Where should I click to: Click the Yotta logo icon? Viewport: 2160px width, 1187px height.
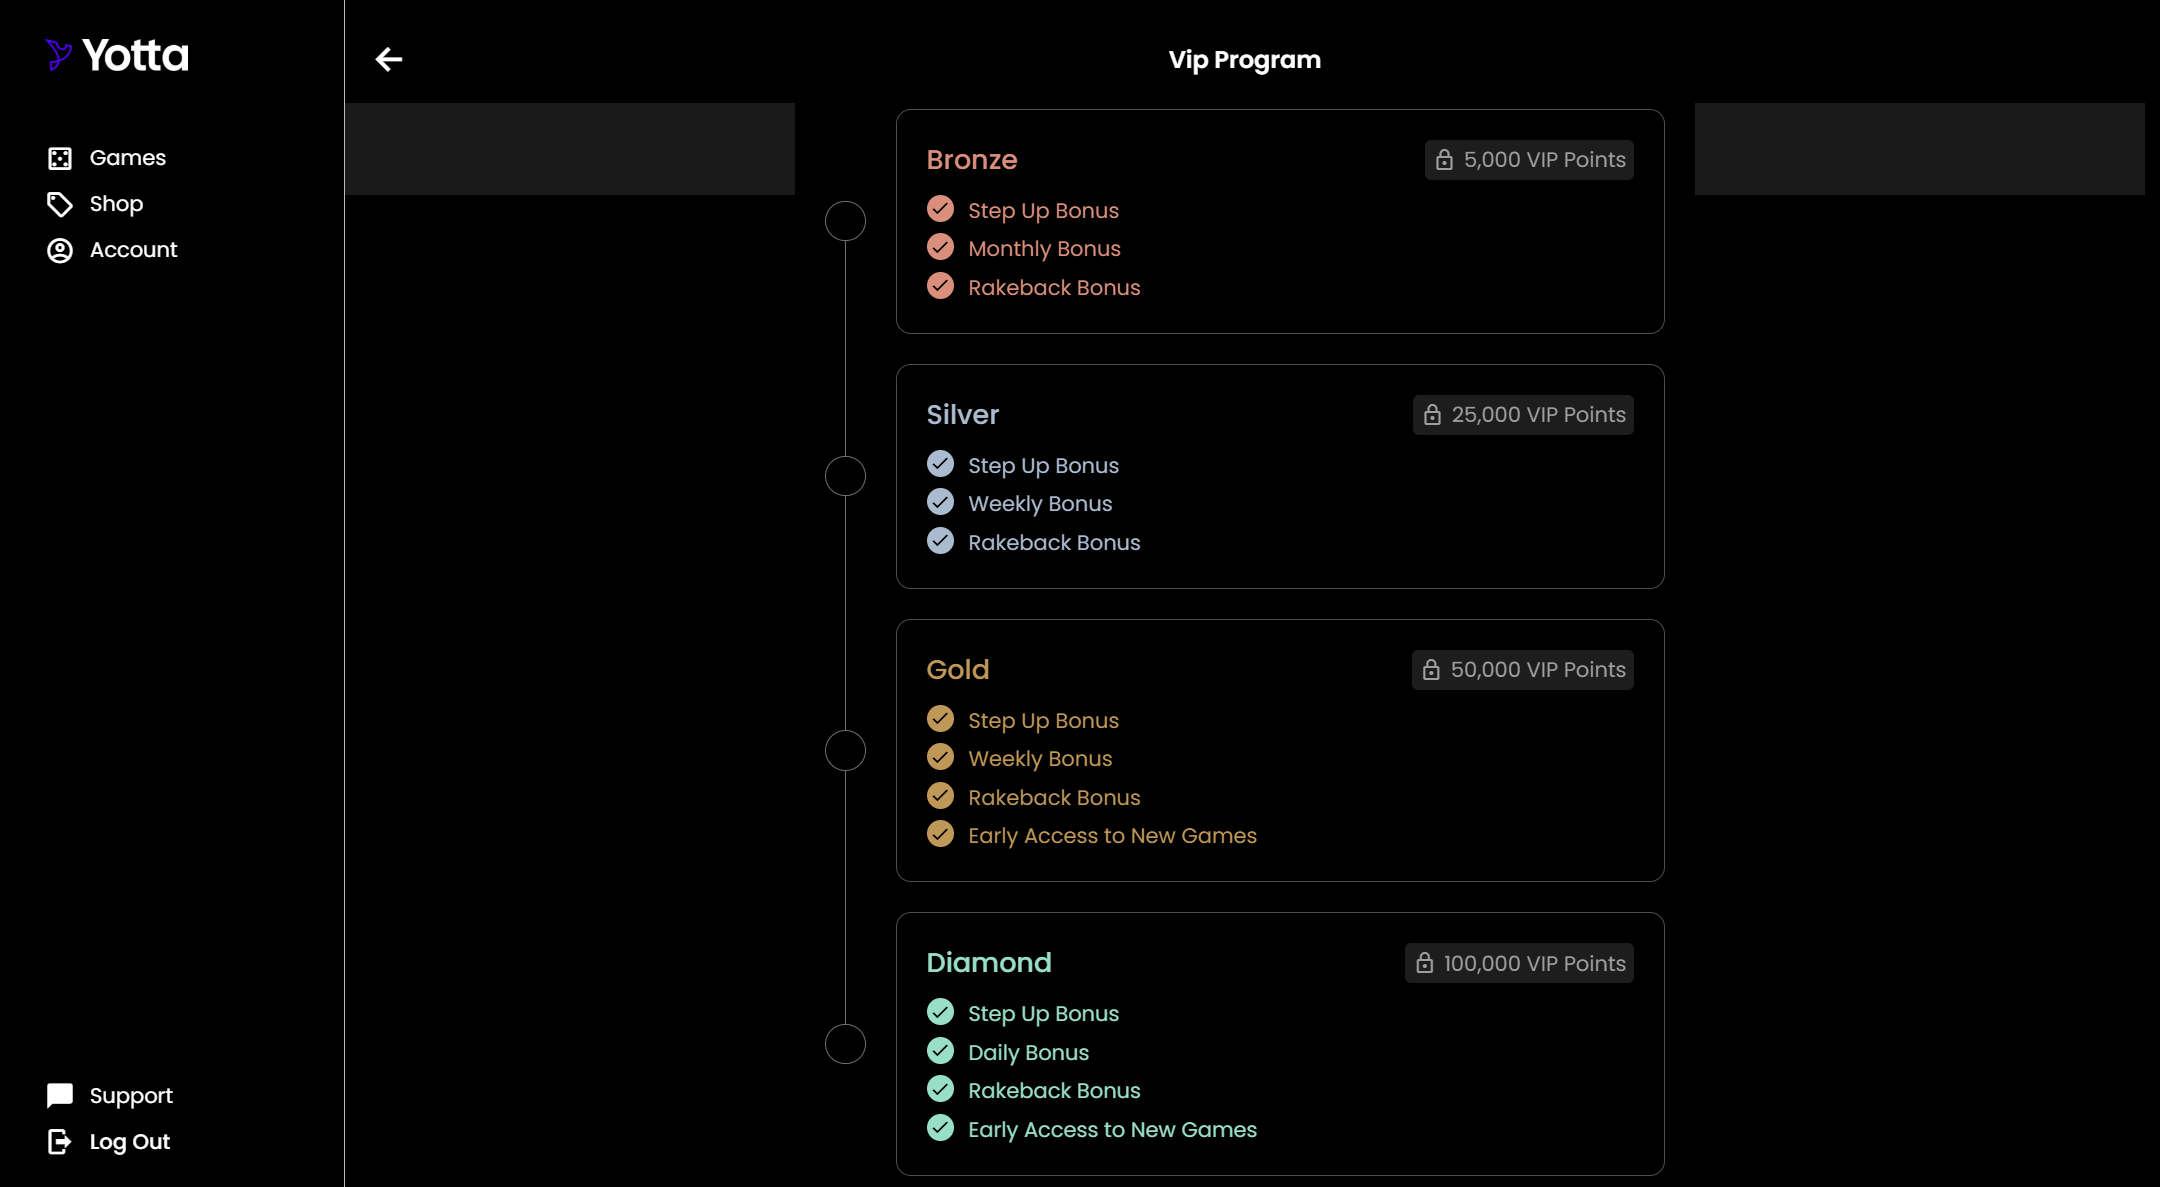click(x=59, y=55)
